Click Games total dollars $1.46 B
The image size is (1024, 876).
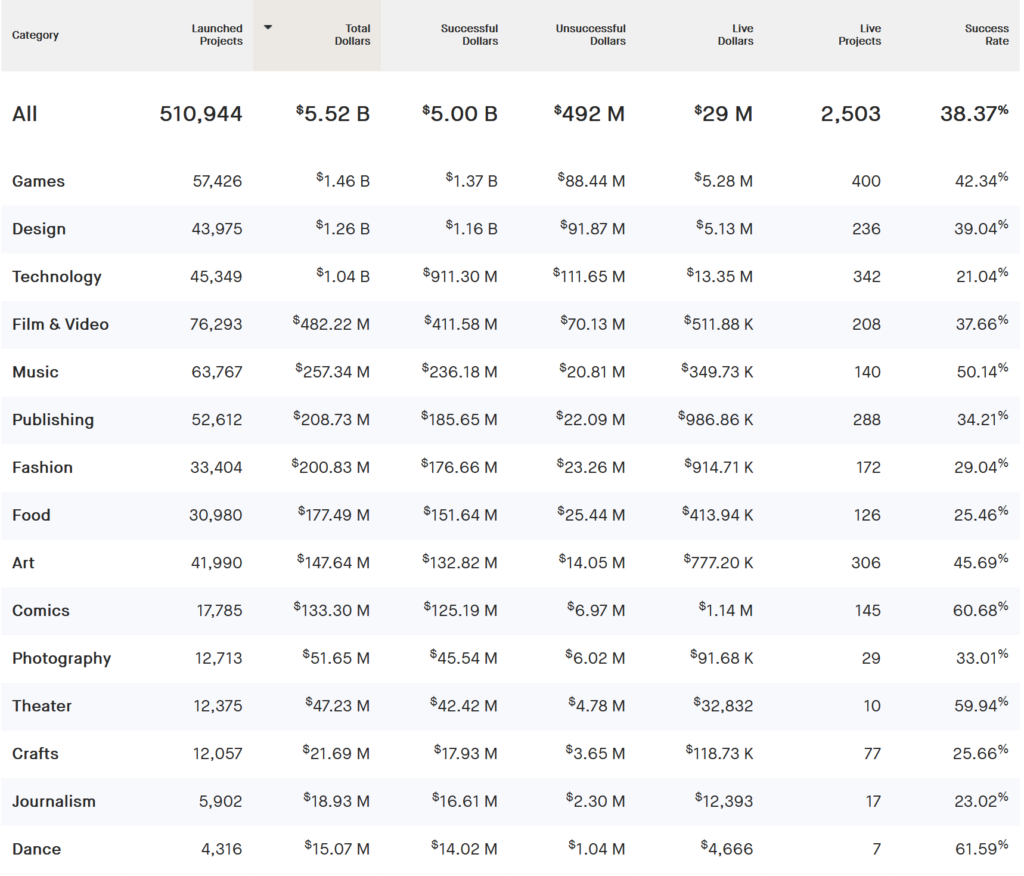pyautogui.click(x=344, y=181)
